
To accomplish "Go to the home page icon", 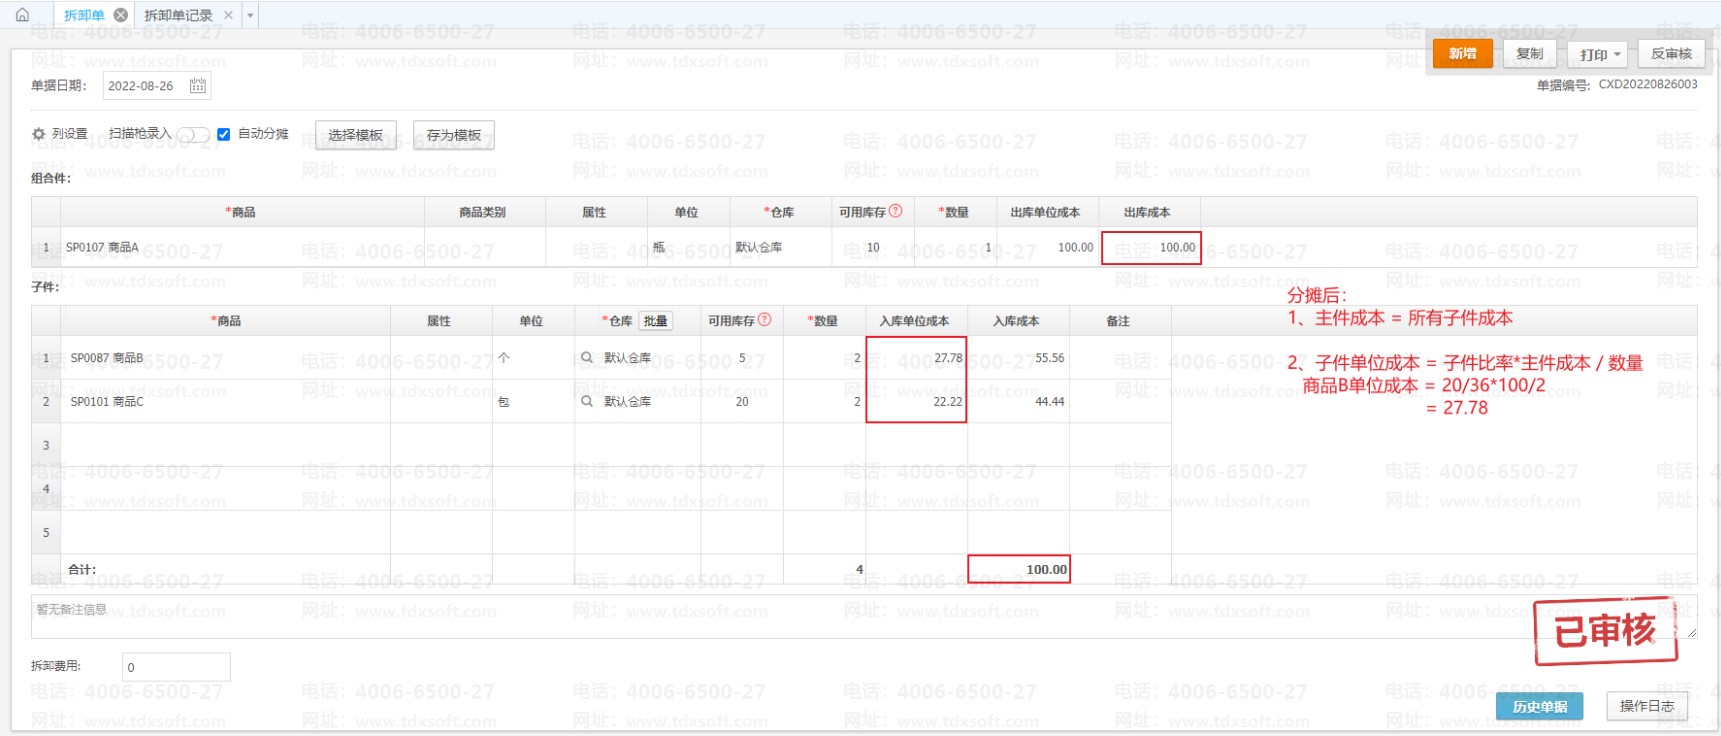I will [x=22, y=15].
